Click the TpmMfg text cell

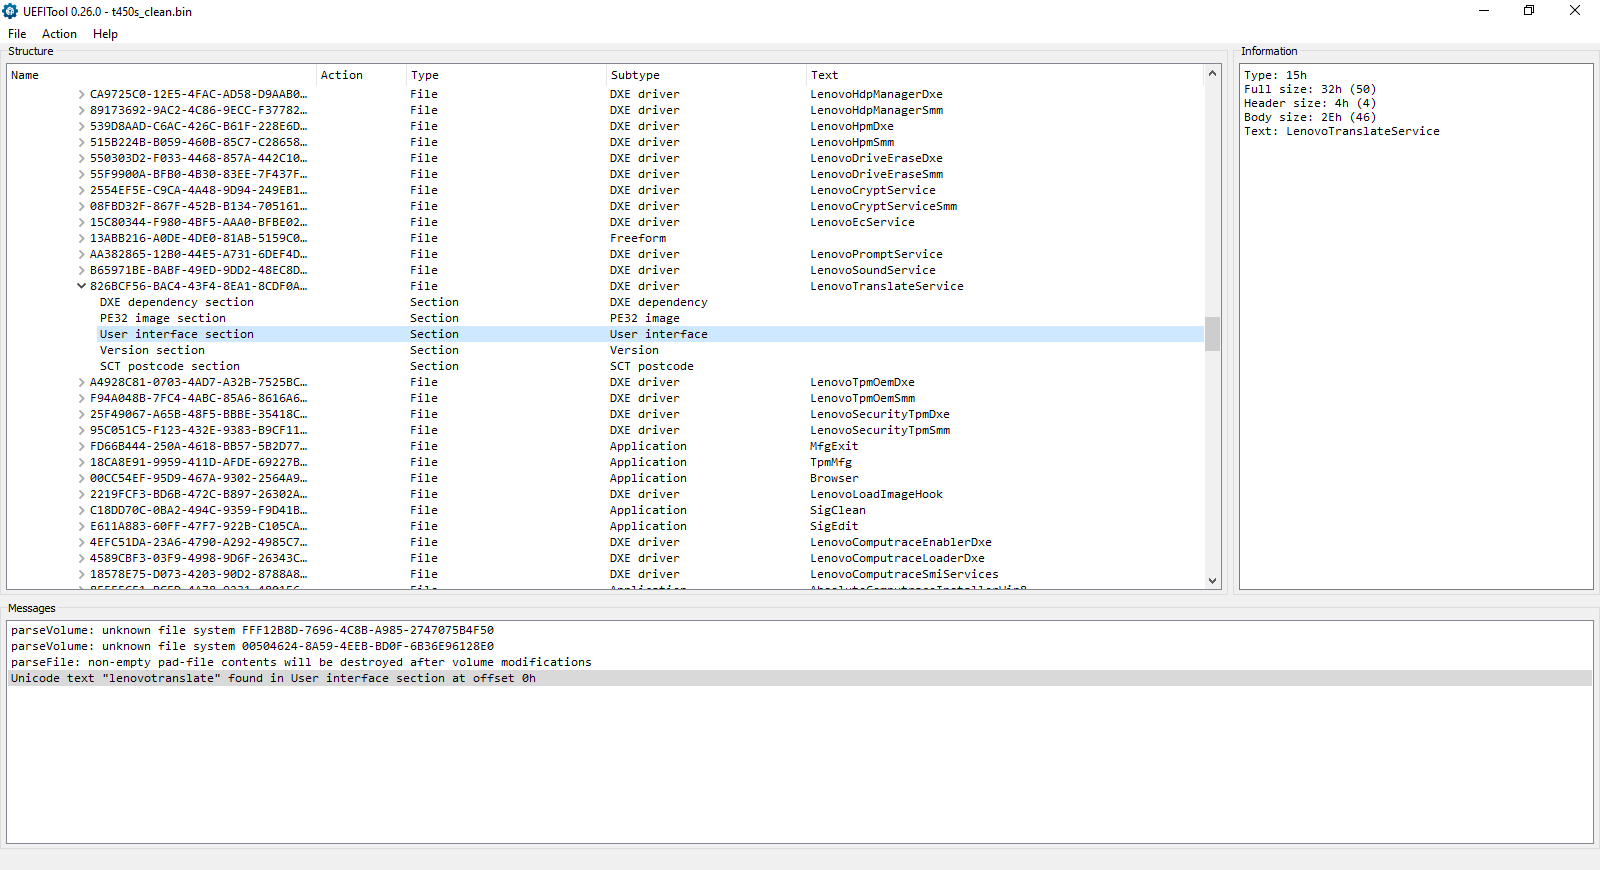(x=831, y=462)
